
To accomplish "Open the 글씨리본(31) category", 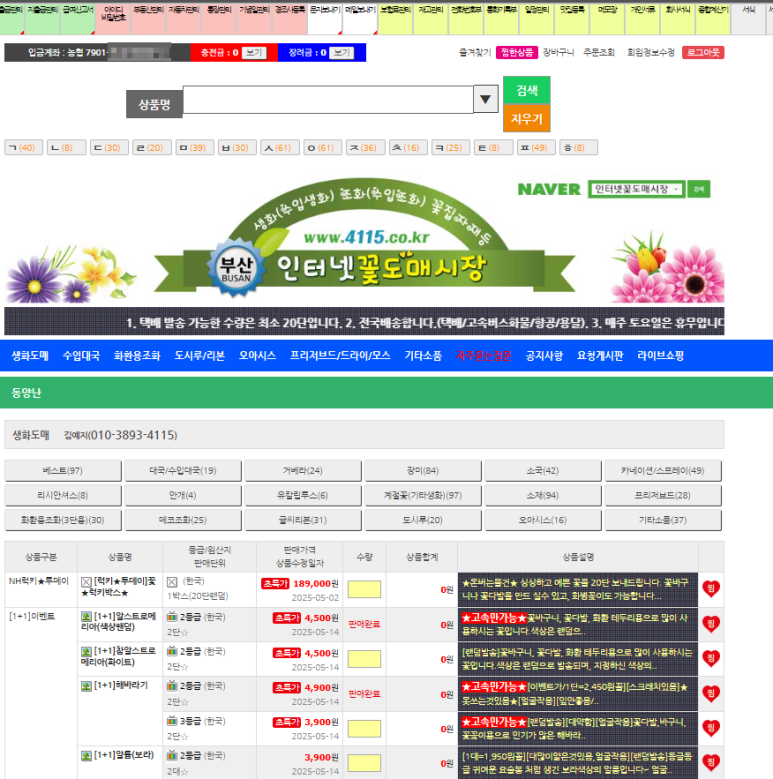I will pyautogui.click(x=303, y=520).
